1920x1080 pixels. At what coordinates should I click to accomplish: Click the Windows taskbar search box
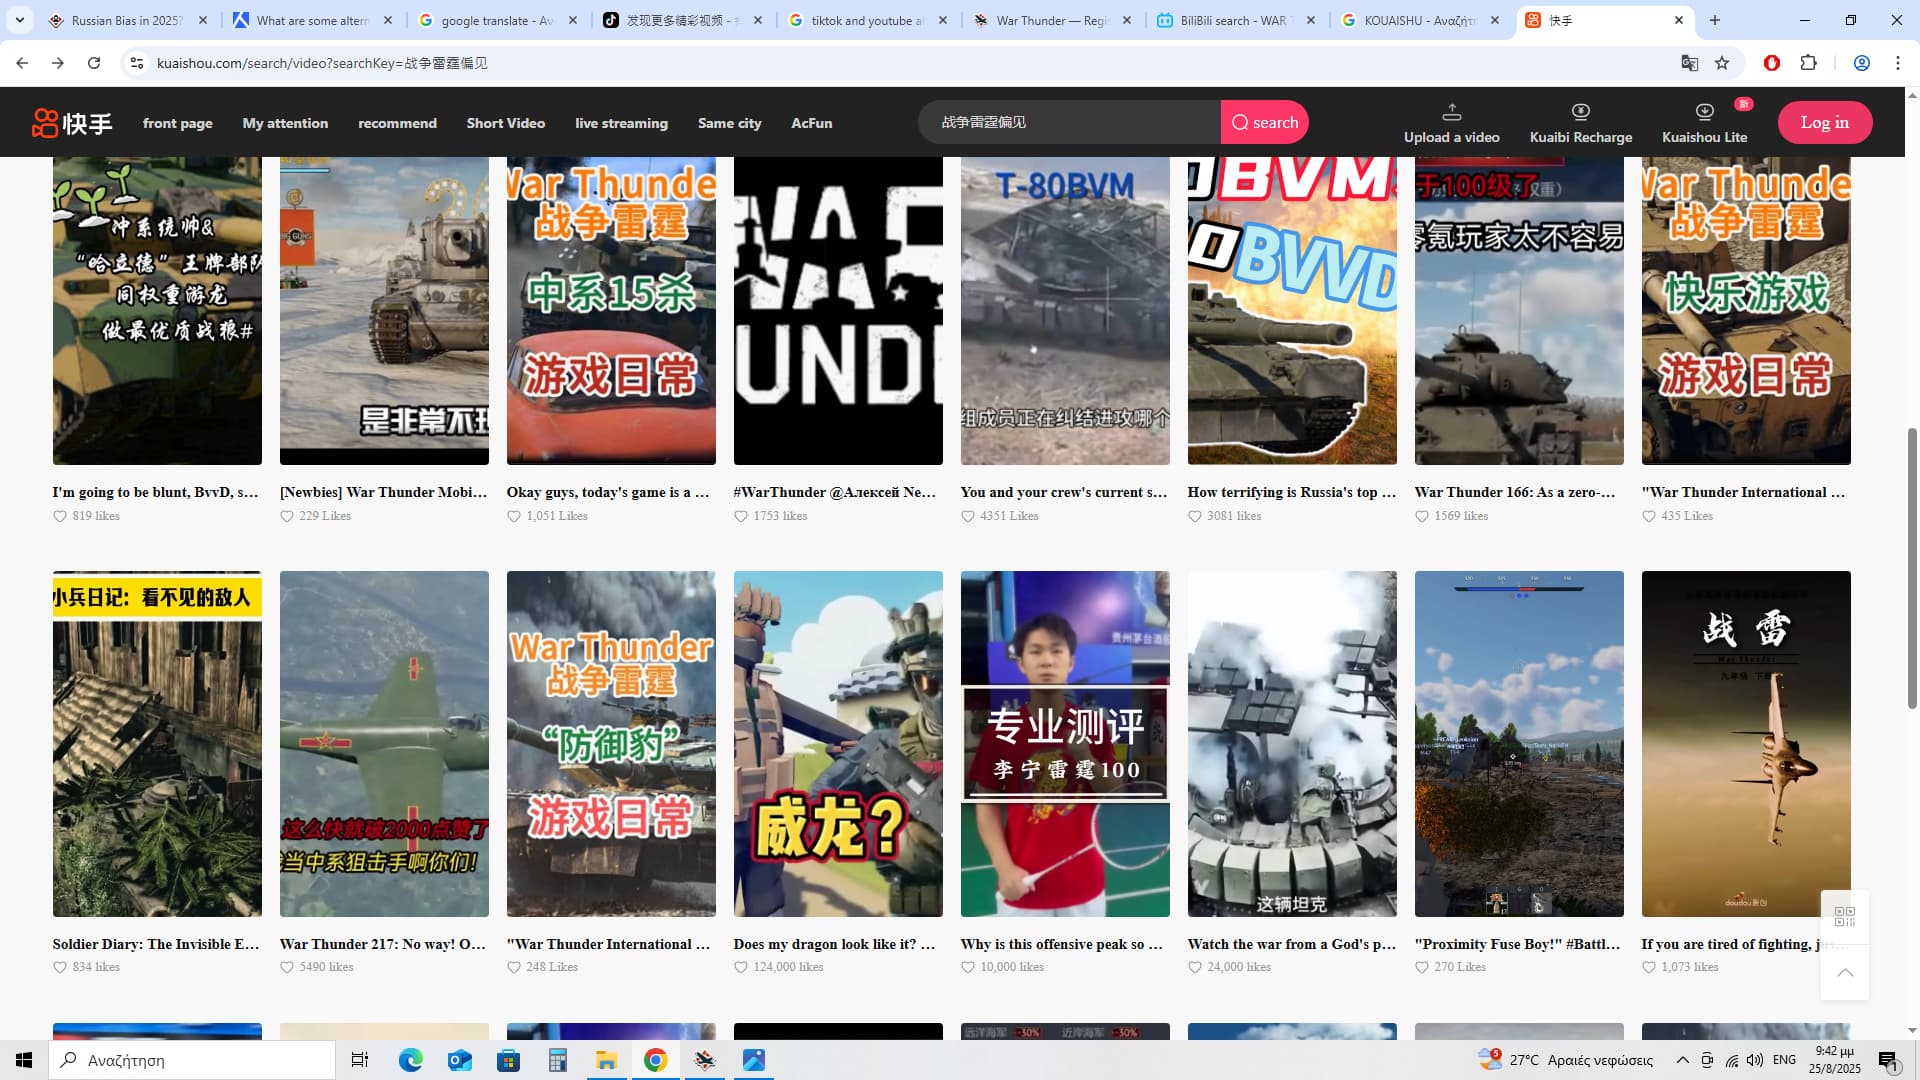[192, 1060]
